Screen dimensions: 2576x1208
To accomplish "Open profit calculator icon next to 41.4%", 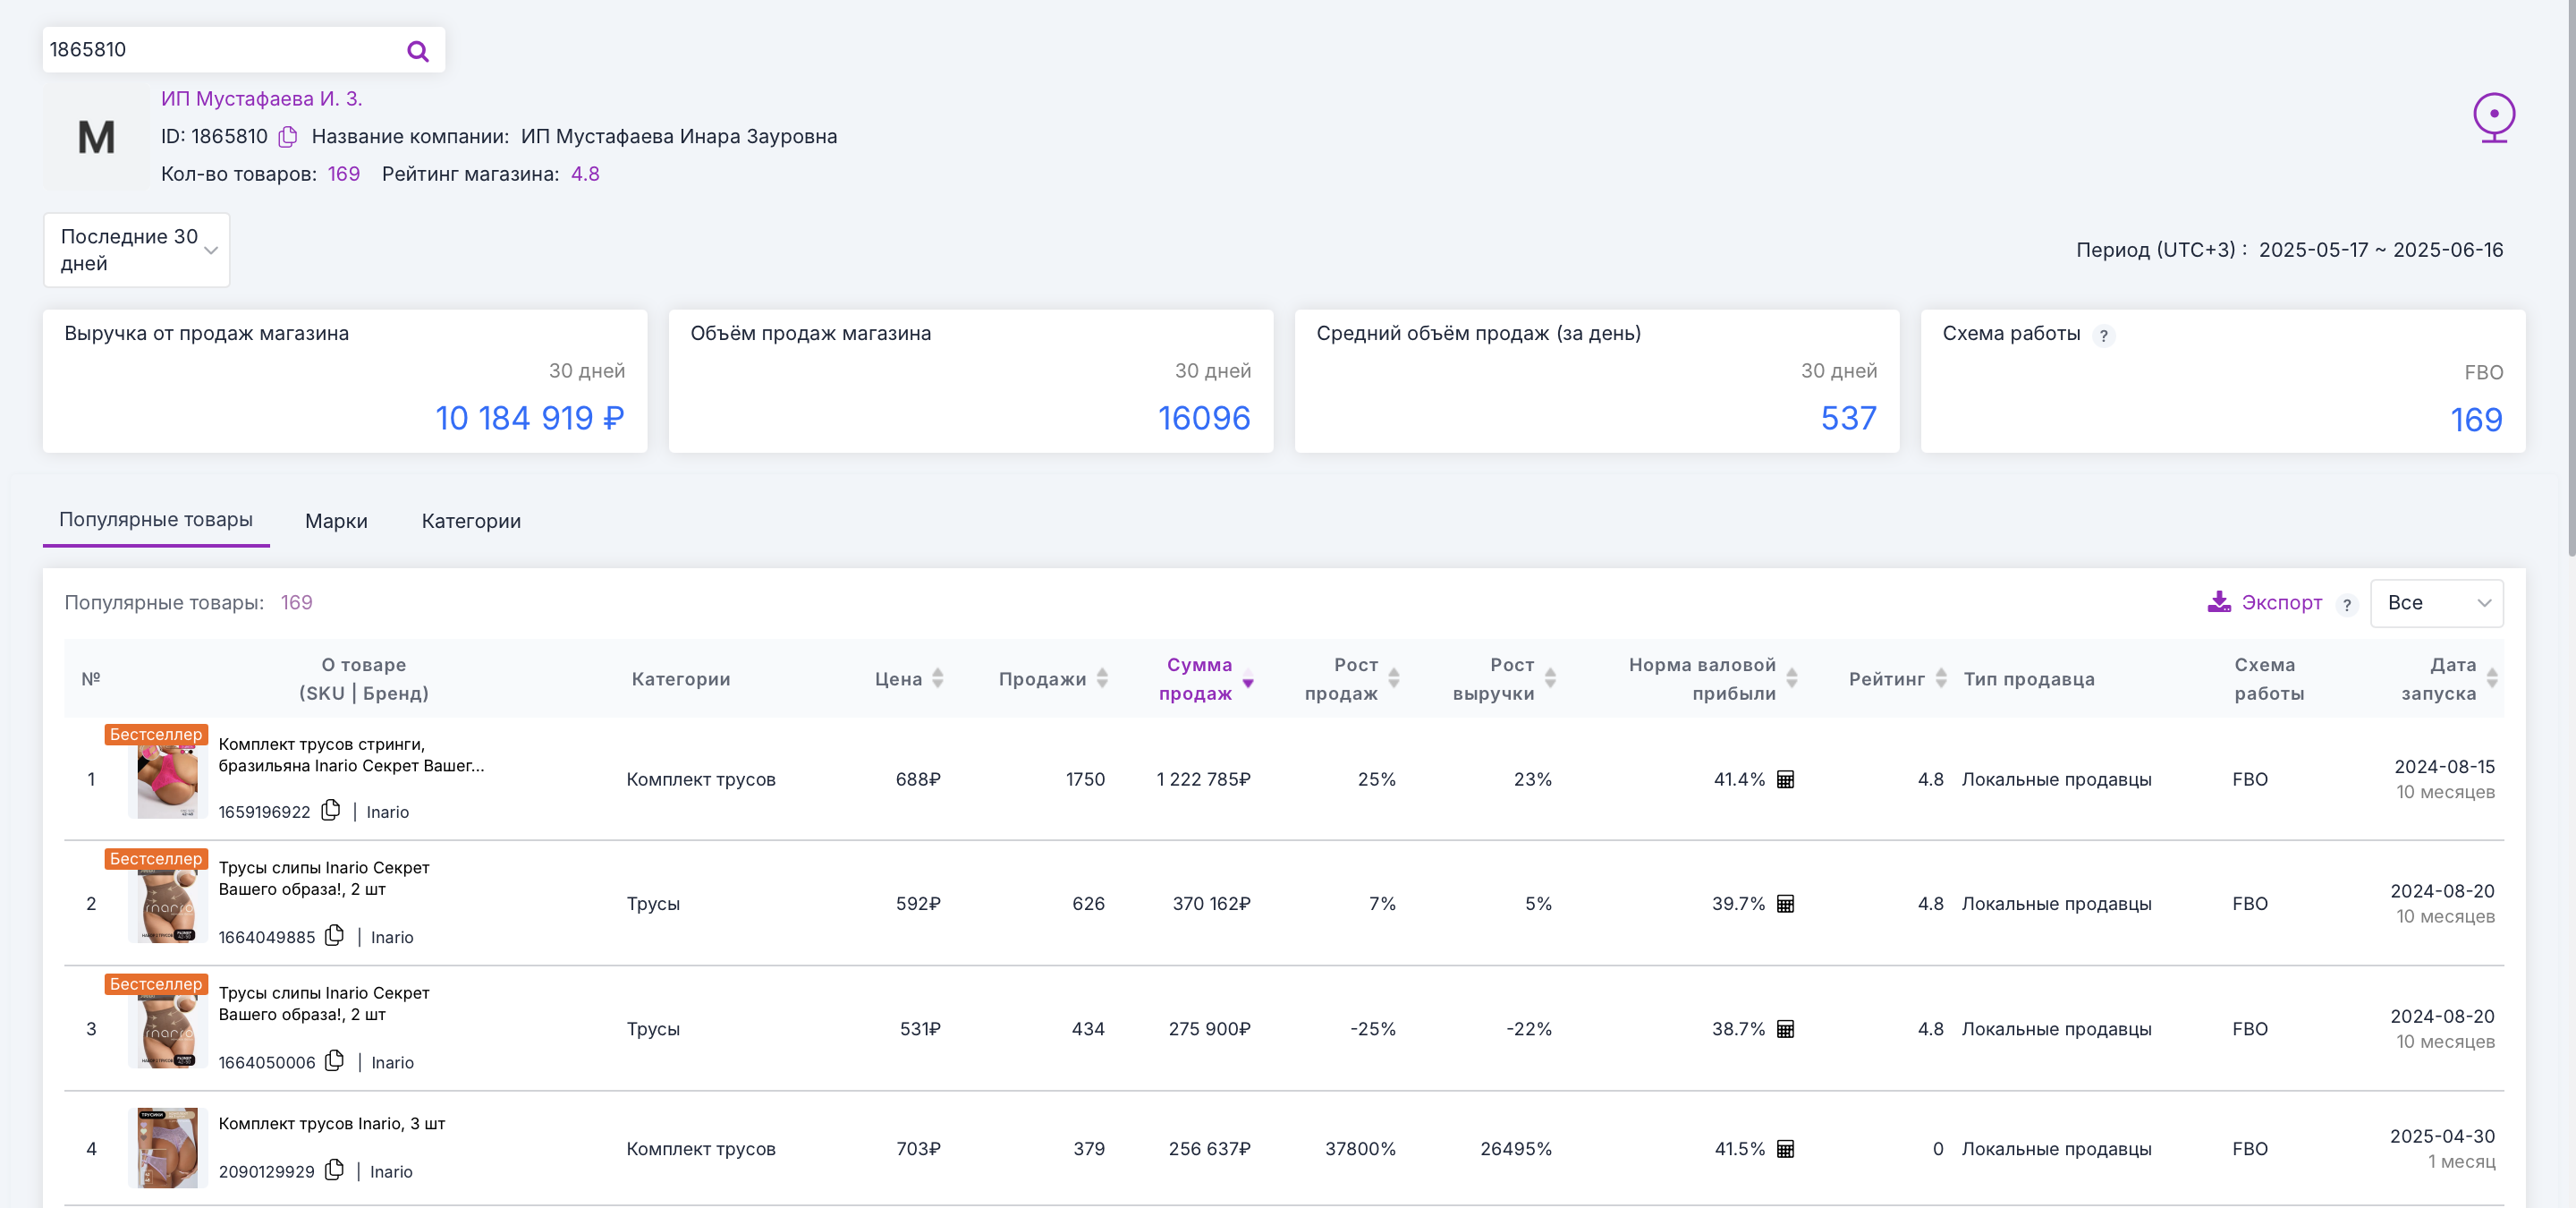I will 1785,779.
